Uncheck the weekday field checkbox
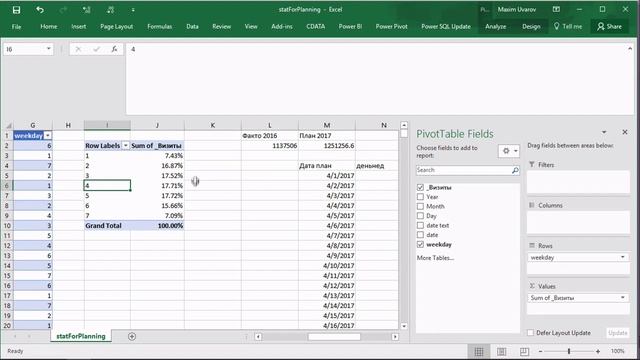The width and height of the screenshot is (640, 360). [x=420, y=244]
